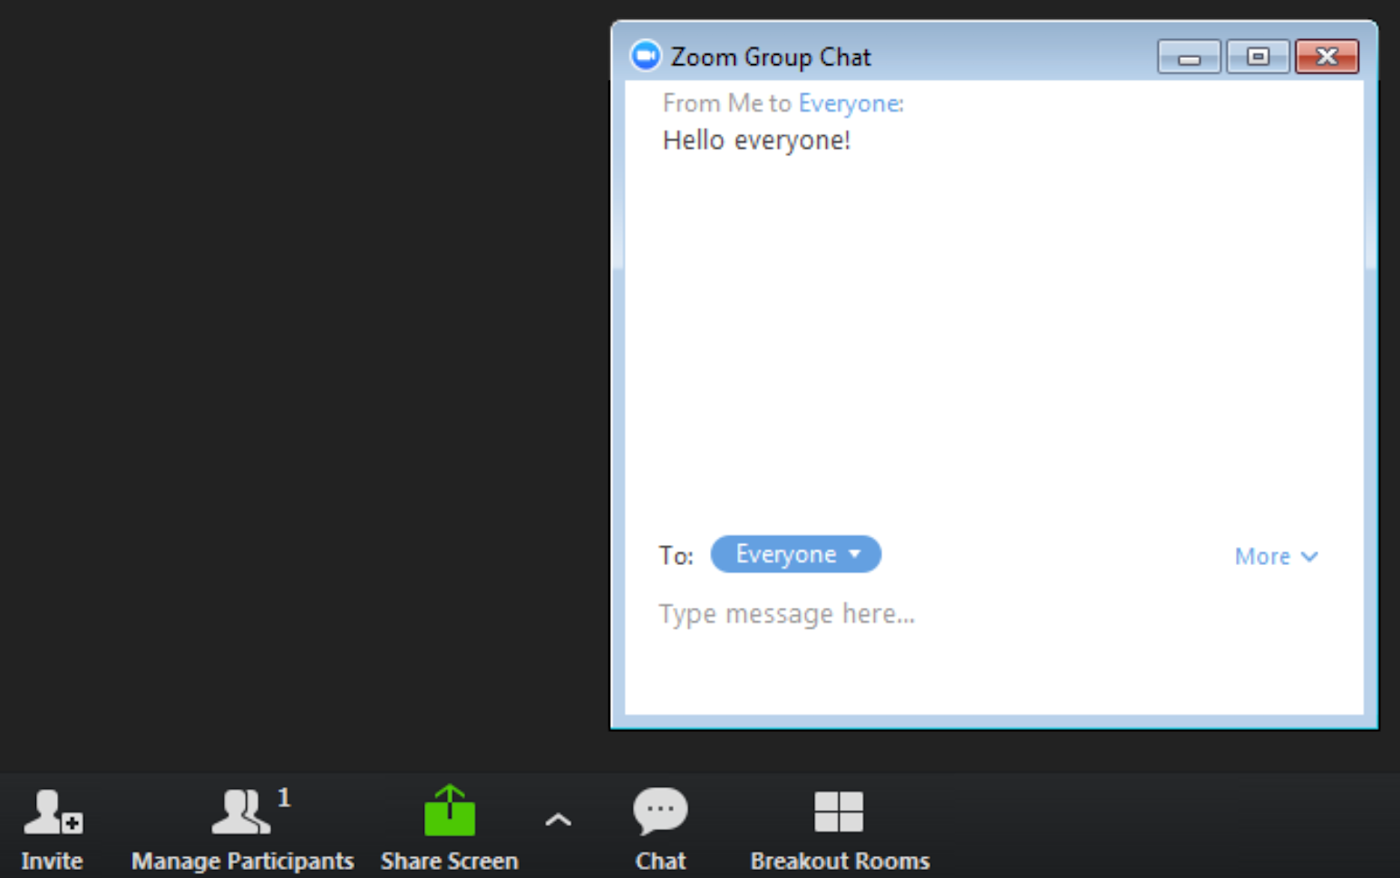The height and width of the screenshot is (878, 1400).
Task: Select the 'Hello everyone!' chat message
Action: (757, 140)
